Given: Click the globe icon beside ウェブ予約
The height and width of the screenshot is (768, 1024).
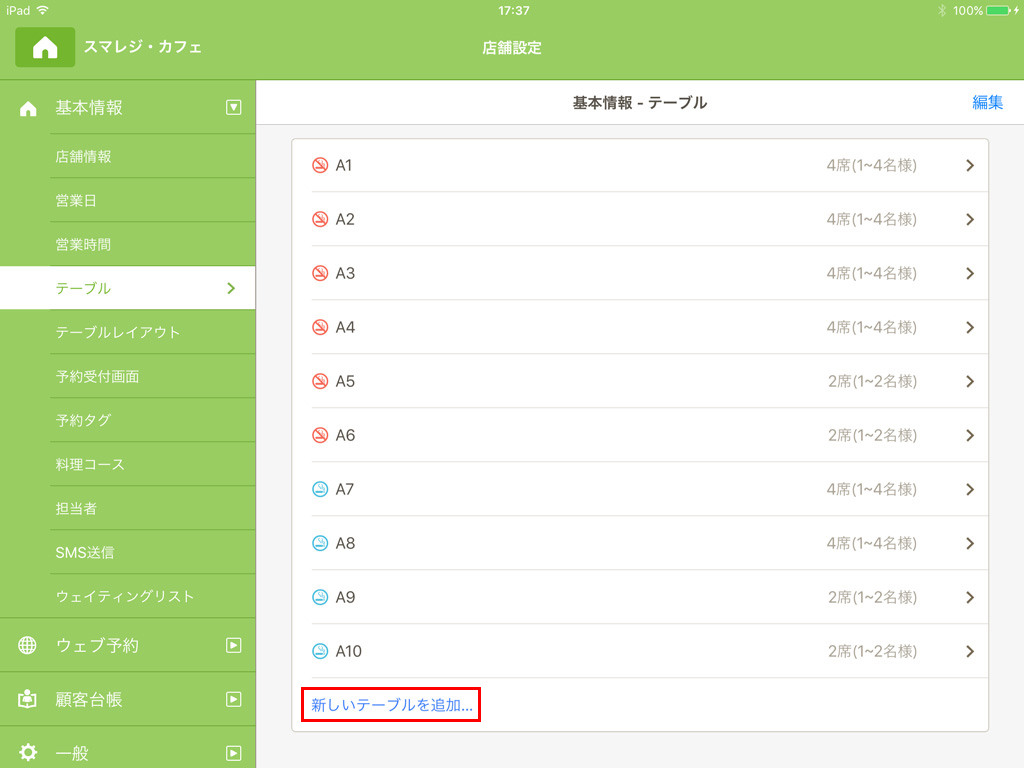Looking at the screenshot, I should 27,645.
